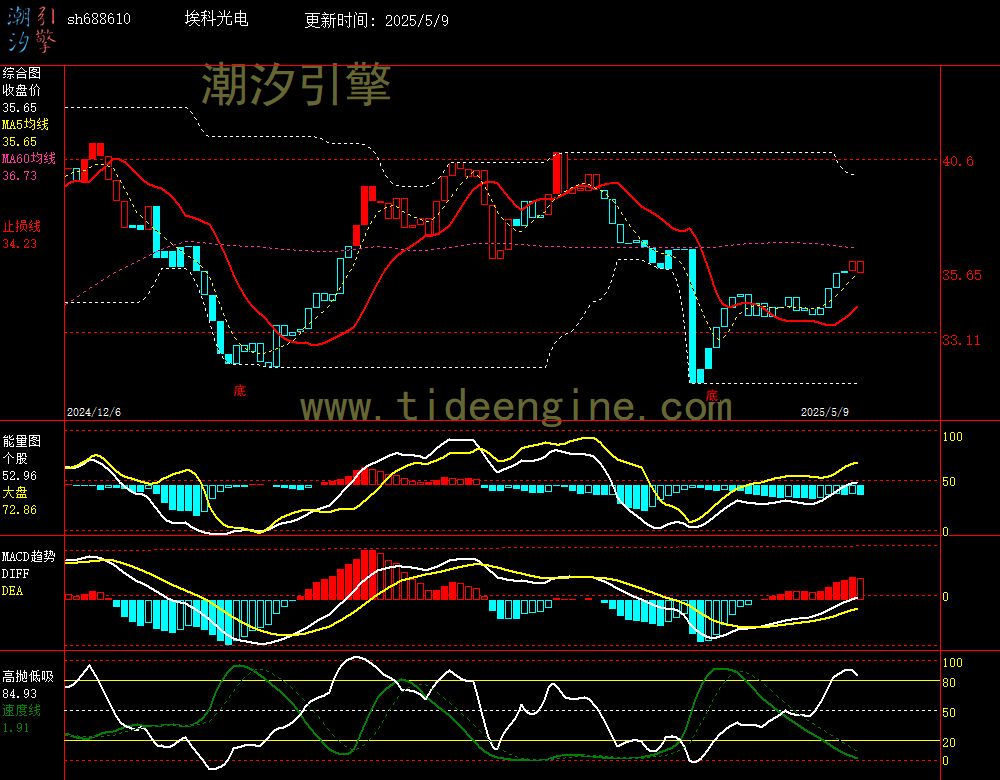Click the 潮汐引擎 logo in the header
1000x780 pixels.
[31, 30]
